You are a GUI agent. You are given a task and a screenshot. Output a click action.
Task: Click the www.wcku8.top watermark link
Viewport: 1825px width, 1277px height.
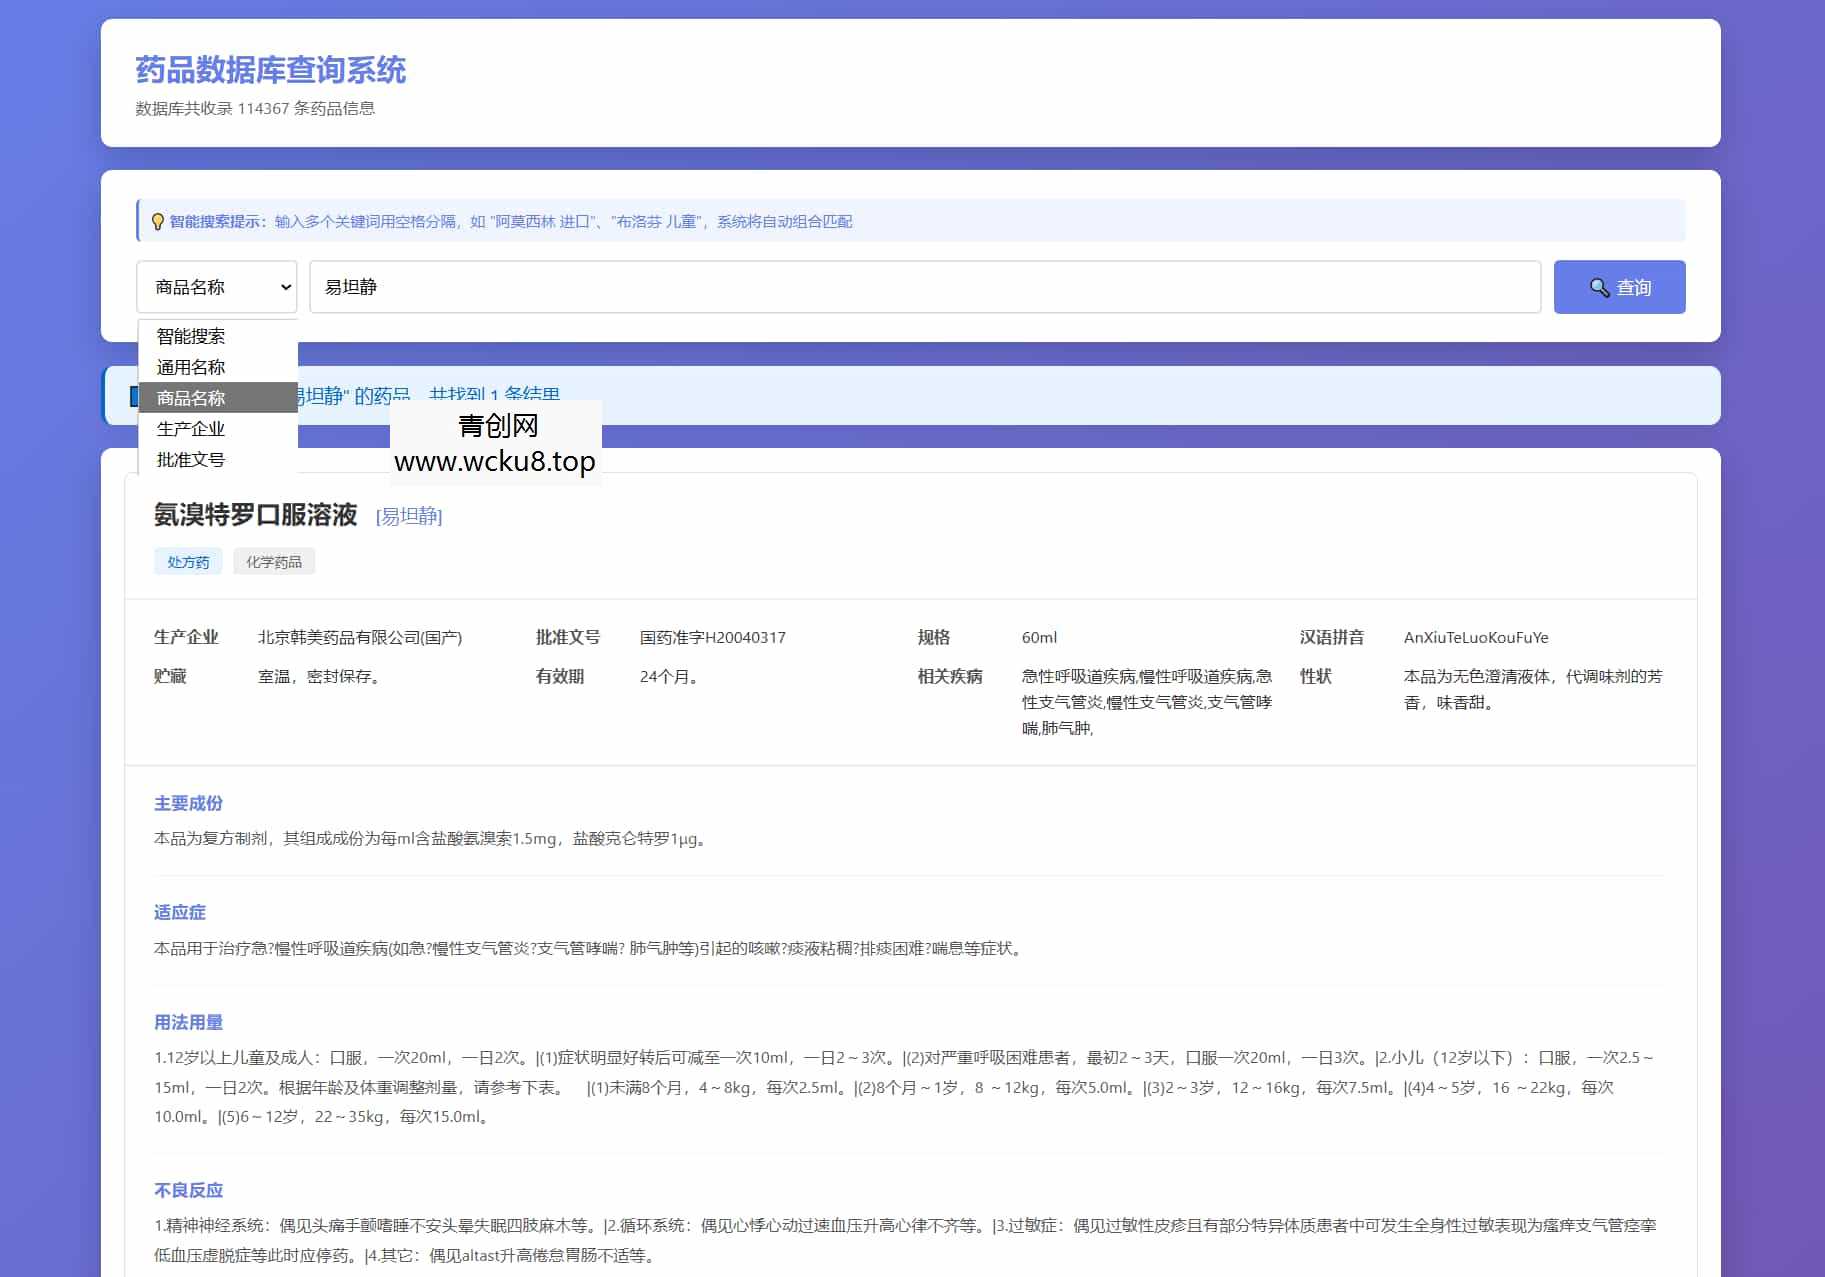pos(494,462)
